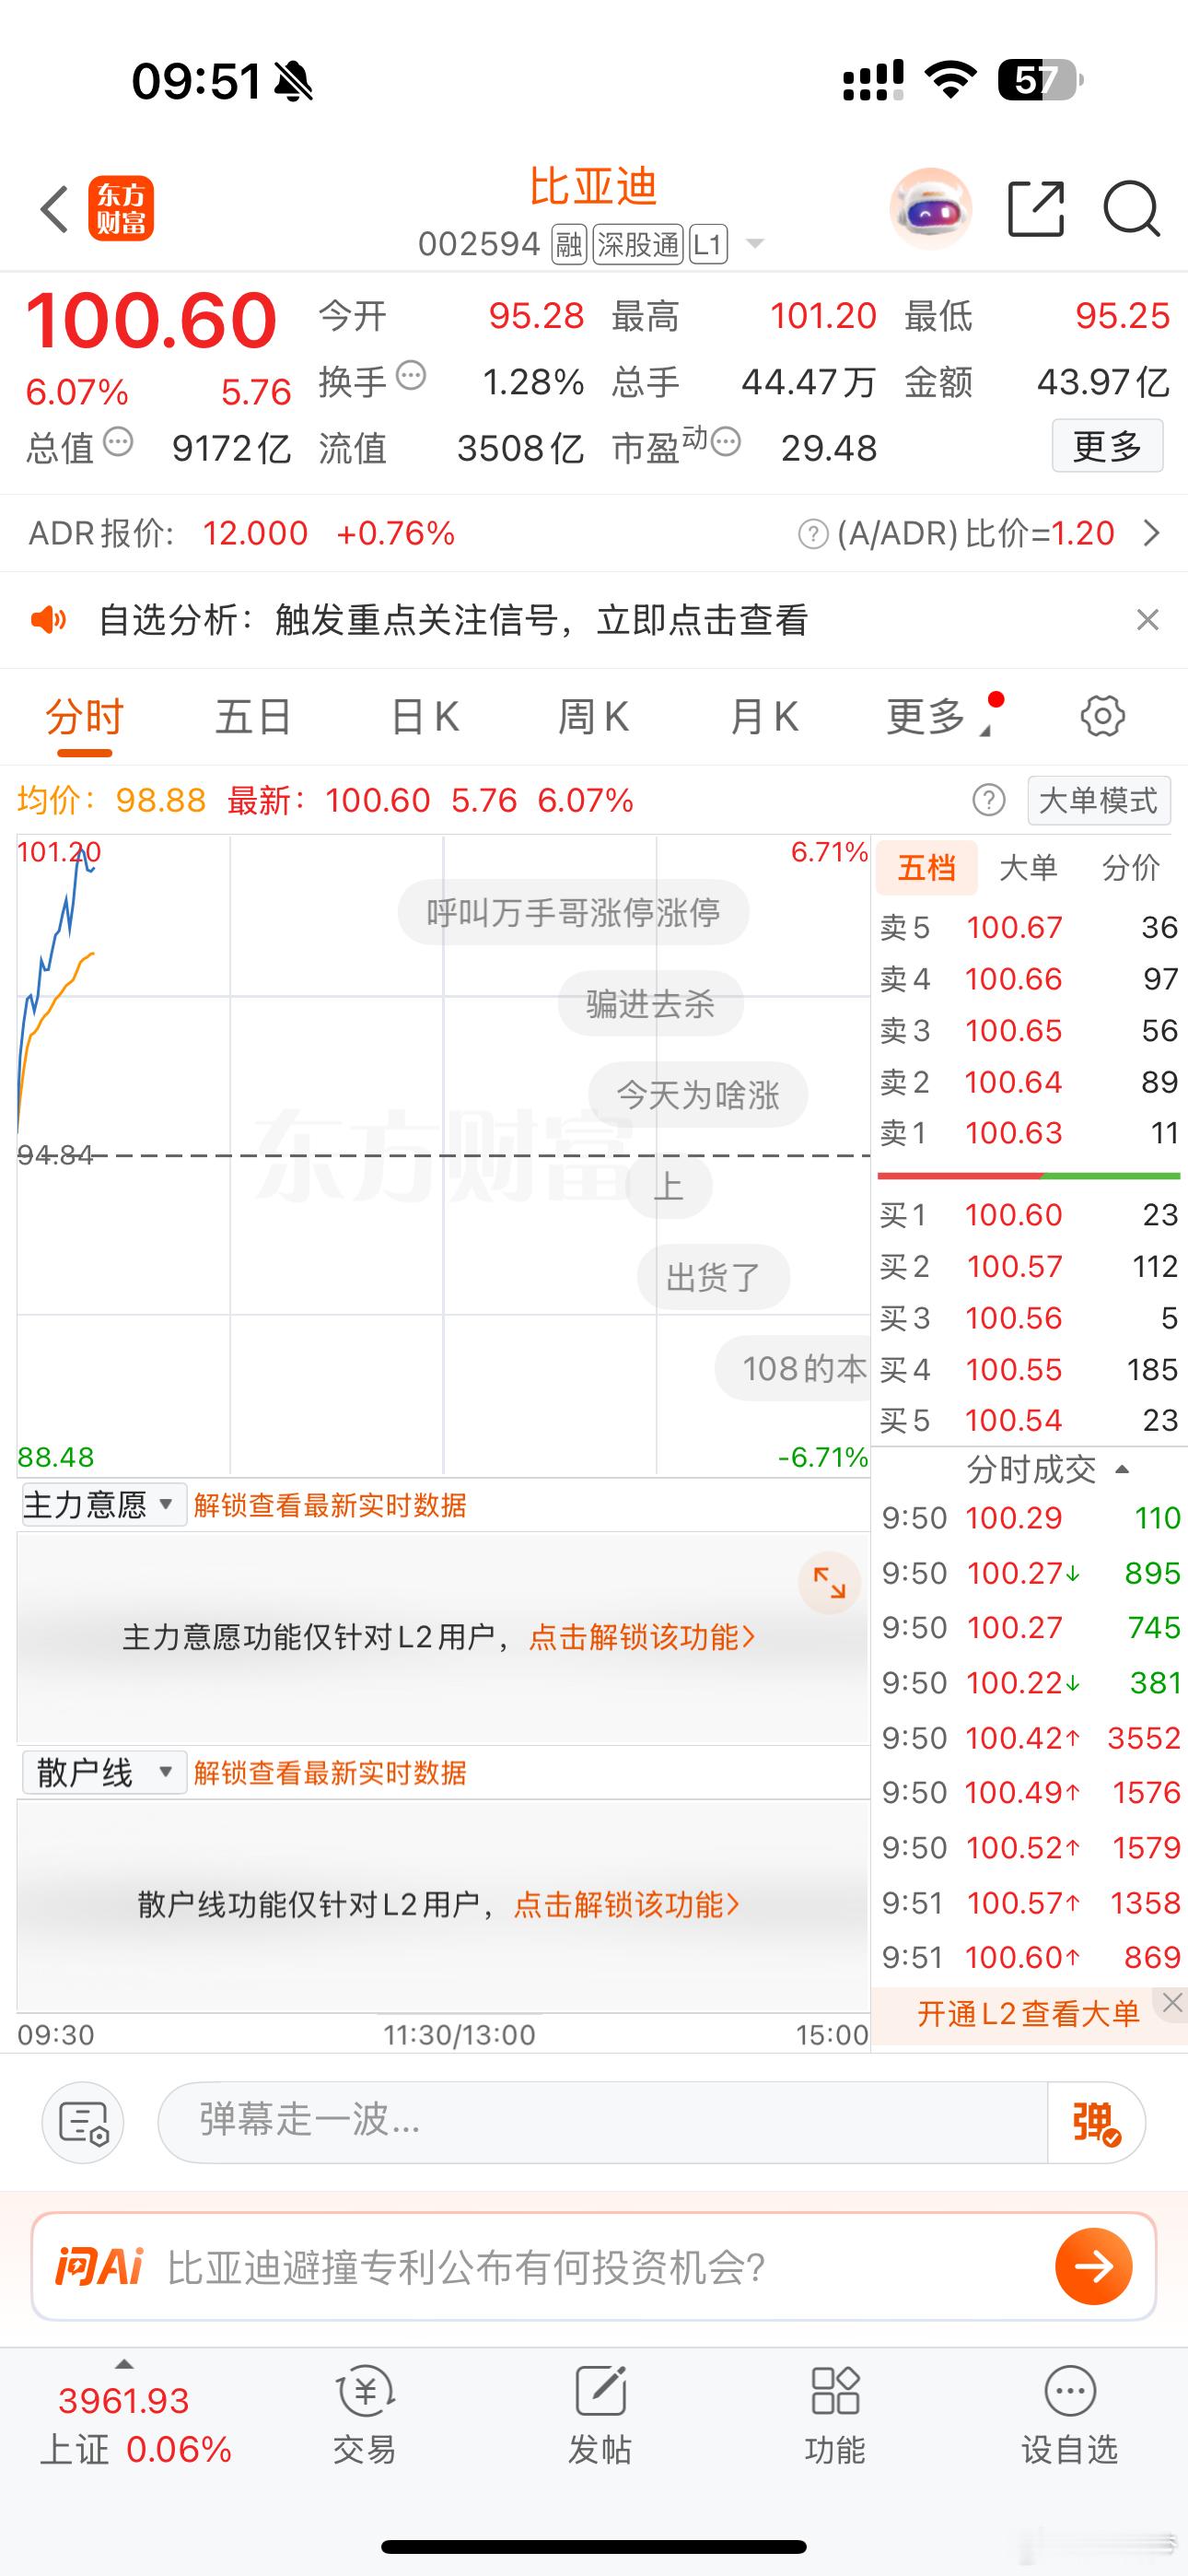
Task: Tap 开通L2查看大单 link
Action: pos(1028,2014)
